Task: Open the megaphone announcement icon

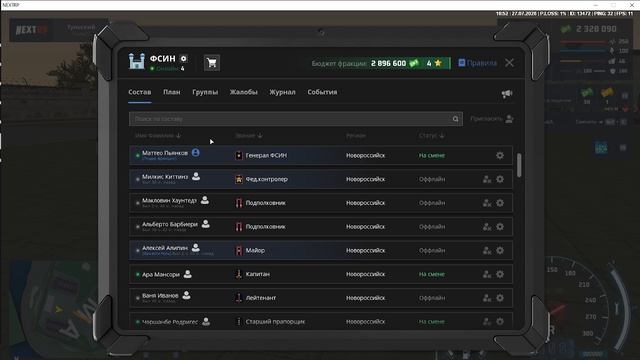Action: 507,94
